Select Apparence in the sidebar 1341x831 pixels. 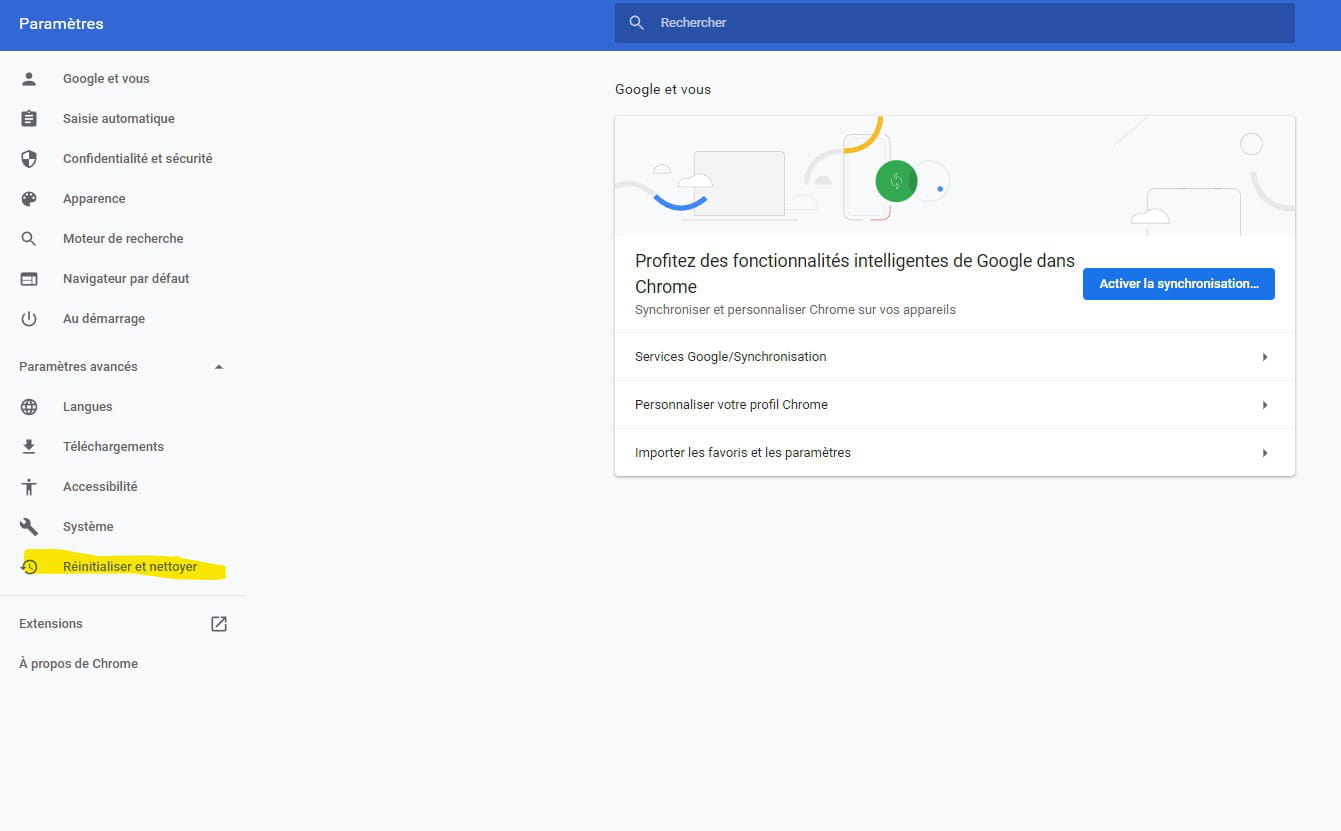pos(94,199)
